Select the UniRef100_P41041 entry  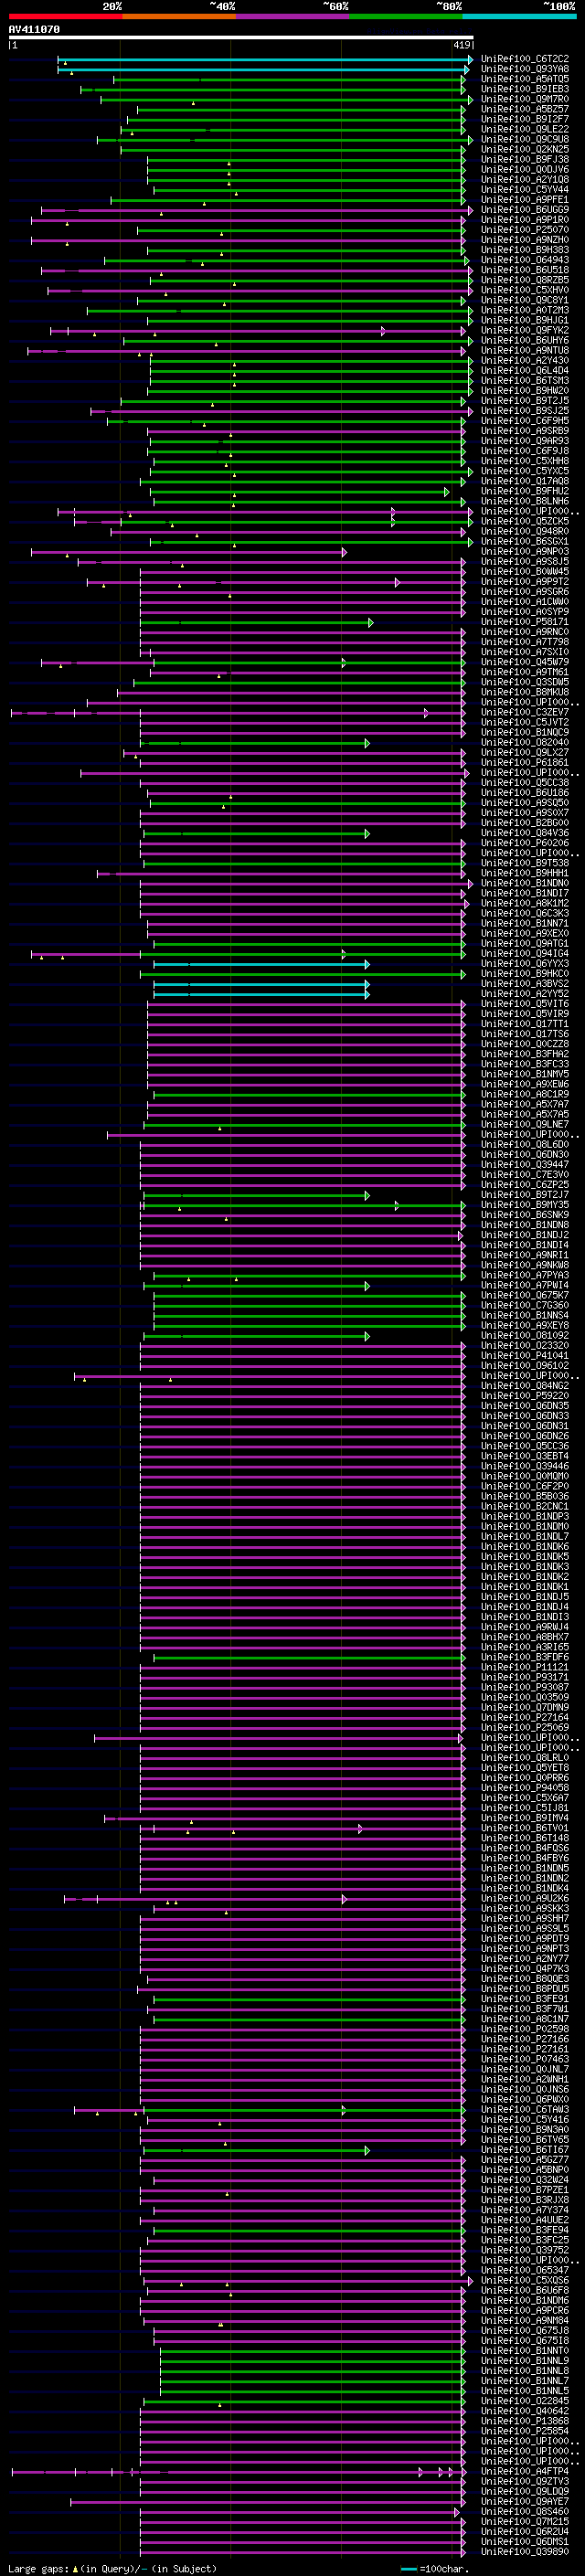click(x=525, y=1356)
